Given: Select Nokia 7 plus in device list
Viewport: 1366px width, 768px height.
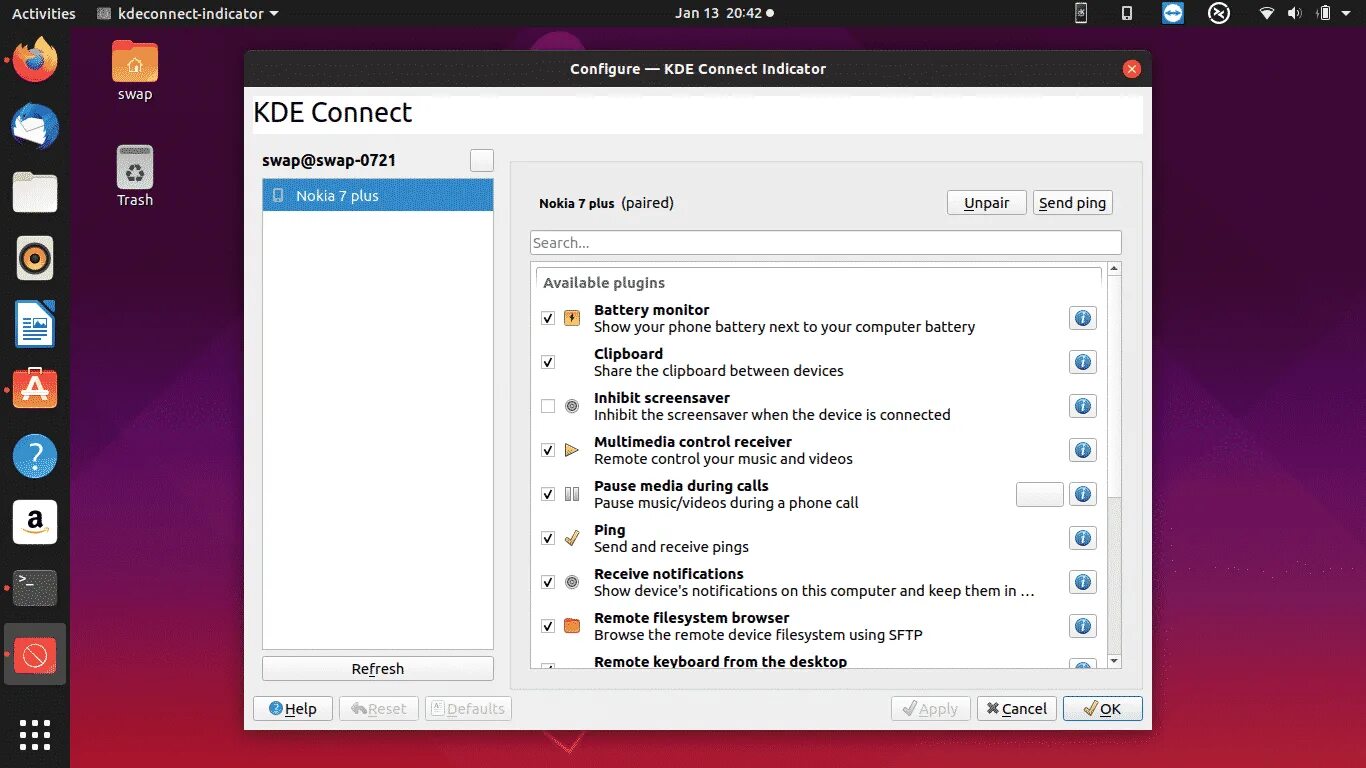Looking at the screenshot, I should click(x=378, y=195).
